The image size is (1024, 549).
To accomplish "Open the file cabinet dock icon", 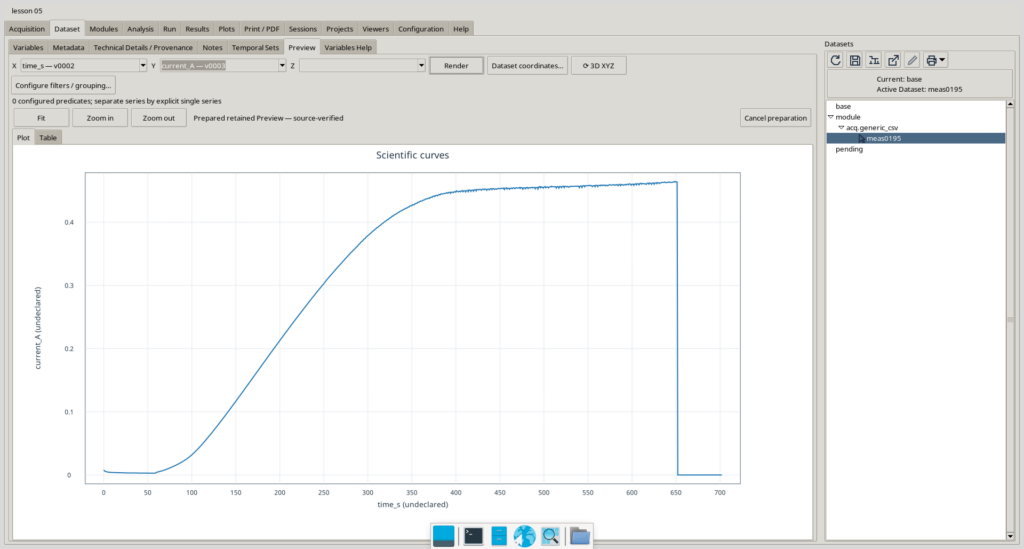I will [x=499, y=536].
